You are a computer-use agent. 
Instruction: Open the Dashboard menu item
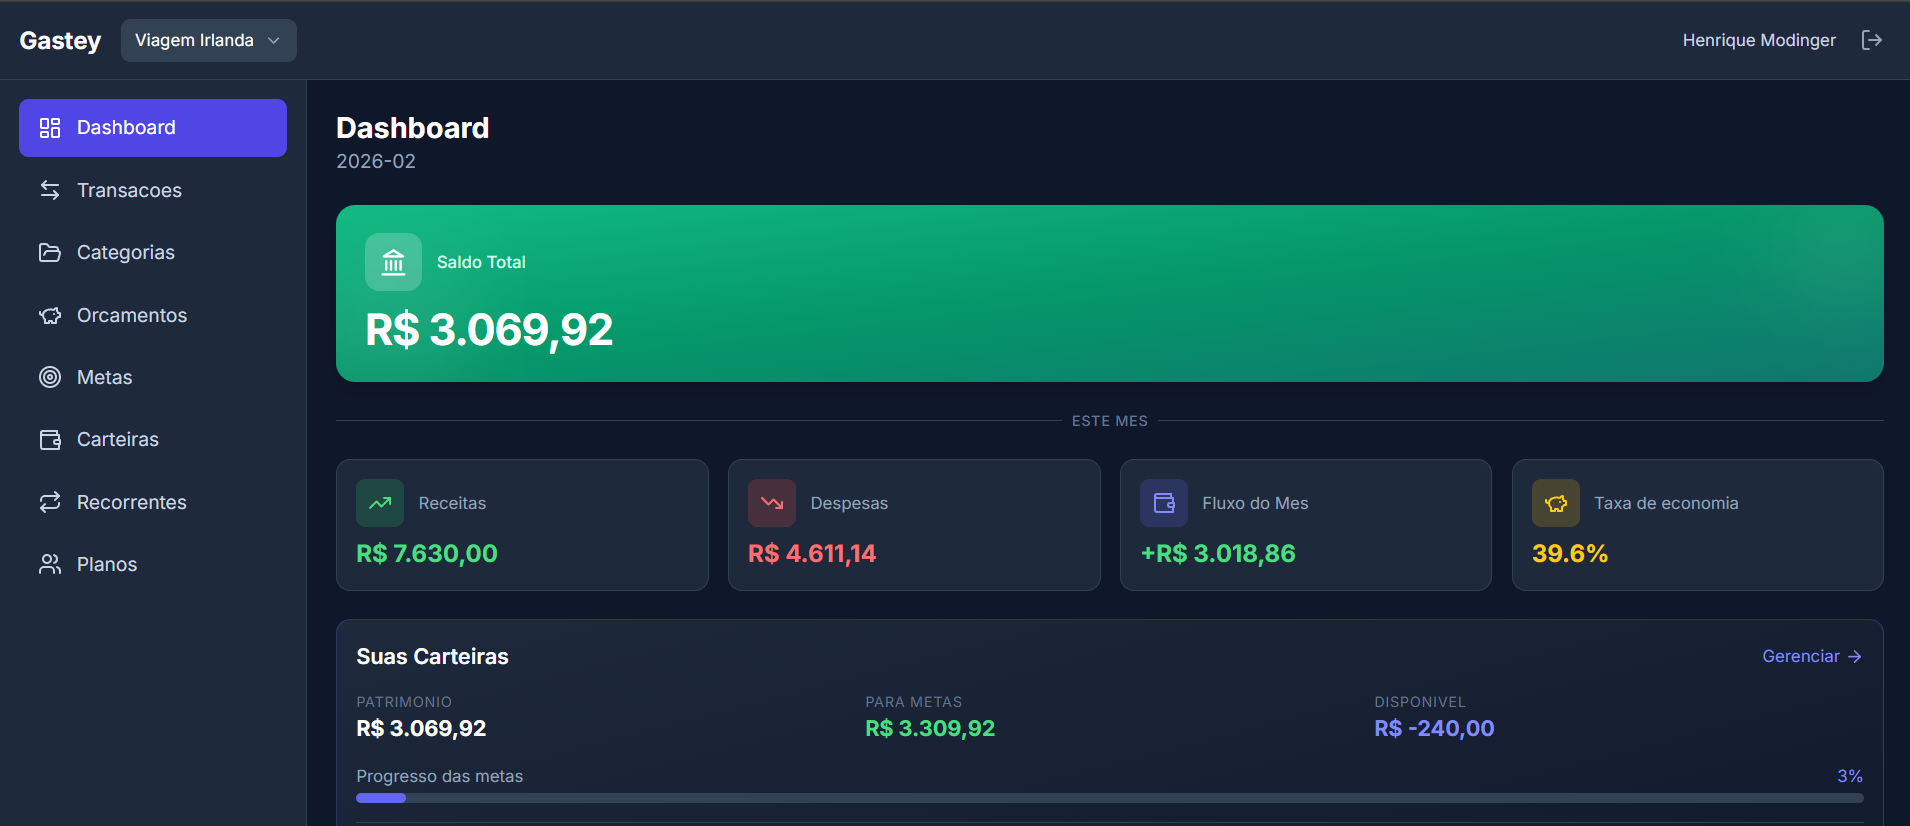click(x=153, y=128)
